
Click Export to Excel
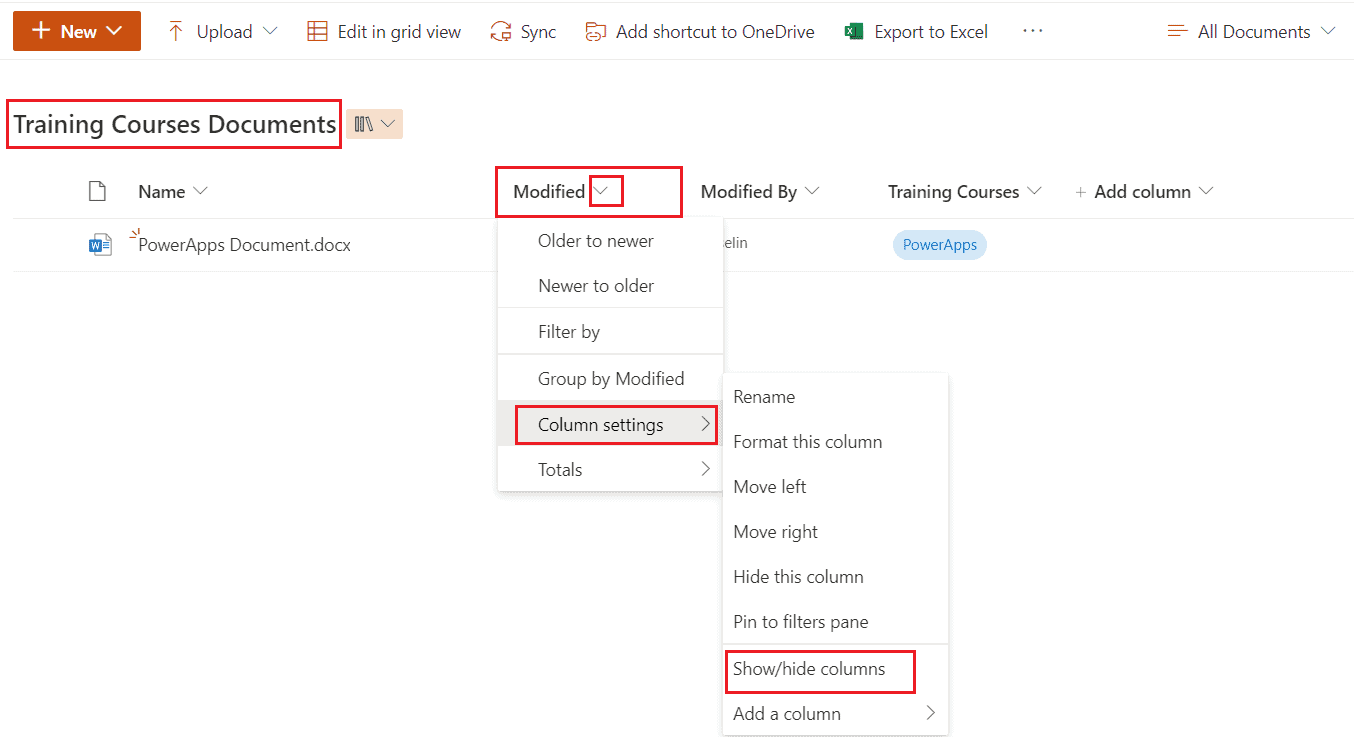[916, 31]
